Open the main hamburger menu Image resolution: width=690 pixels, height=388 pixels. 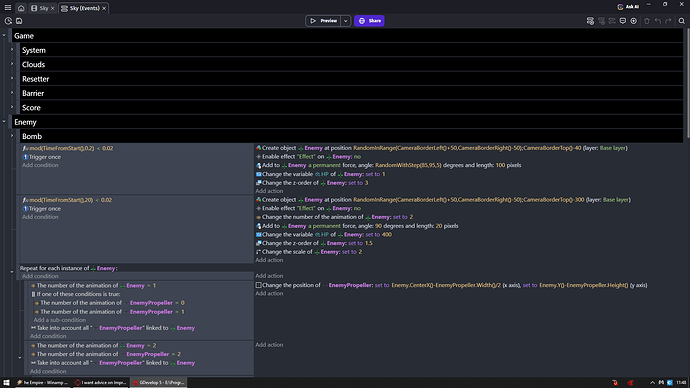(7, 7)
